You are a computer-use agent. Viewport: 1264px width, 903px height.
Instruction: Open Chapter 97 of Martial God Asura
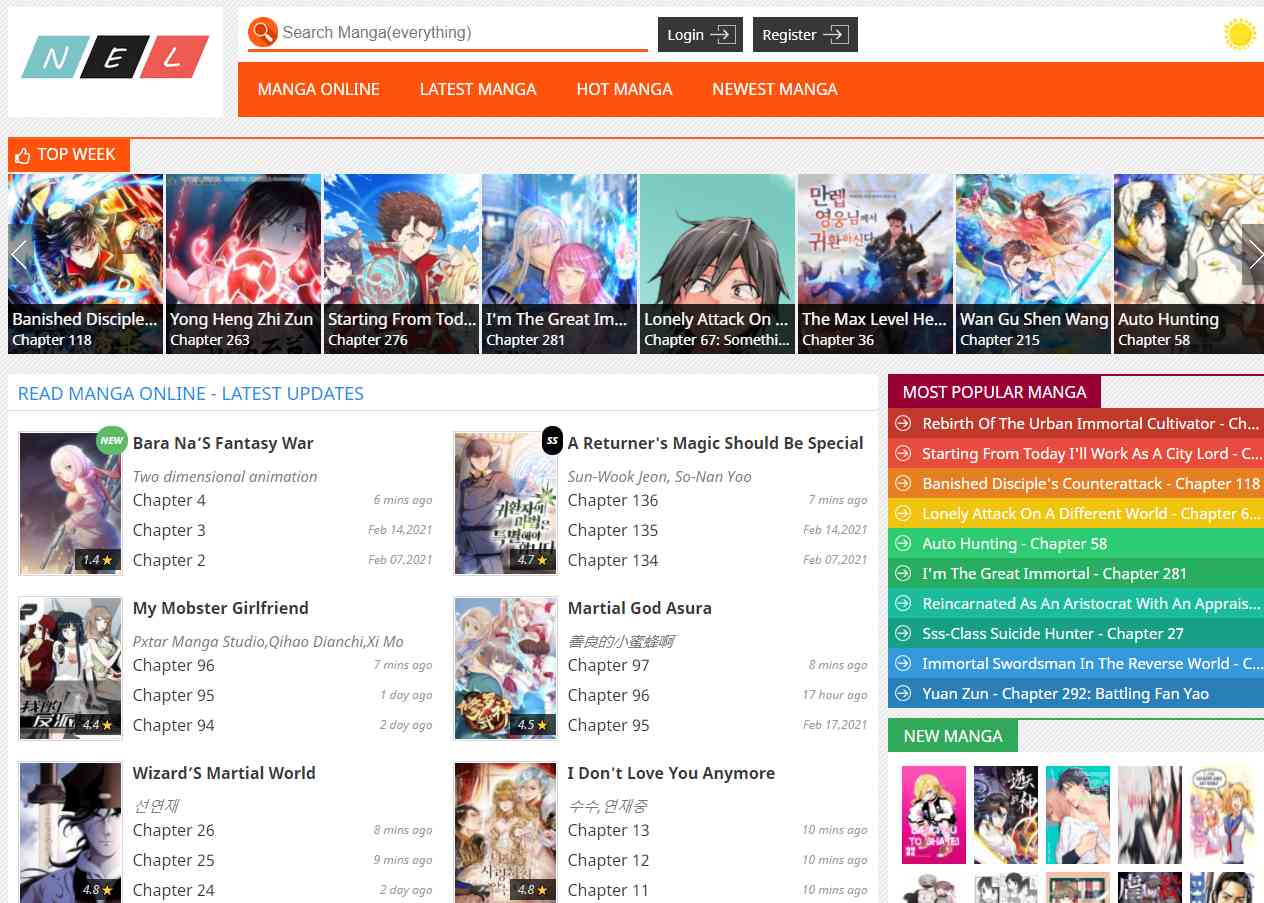pos(609,665)
